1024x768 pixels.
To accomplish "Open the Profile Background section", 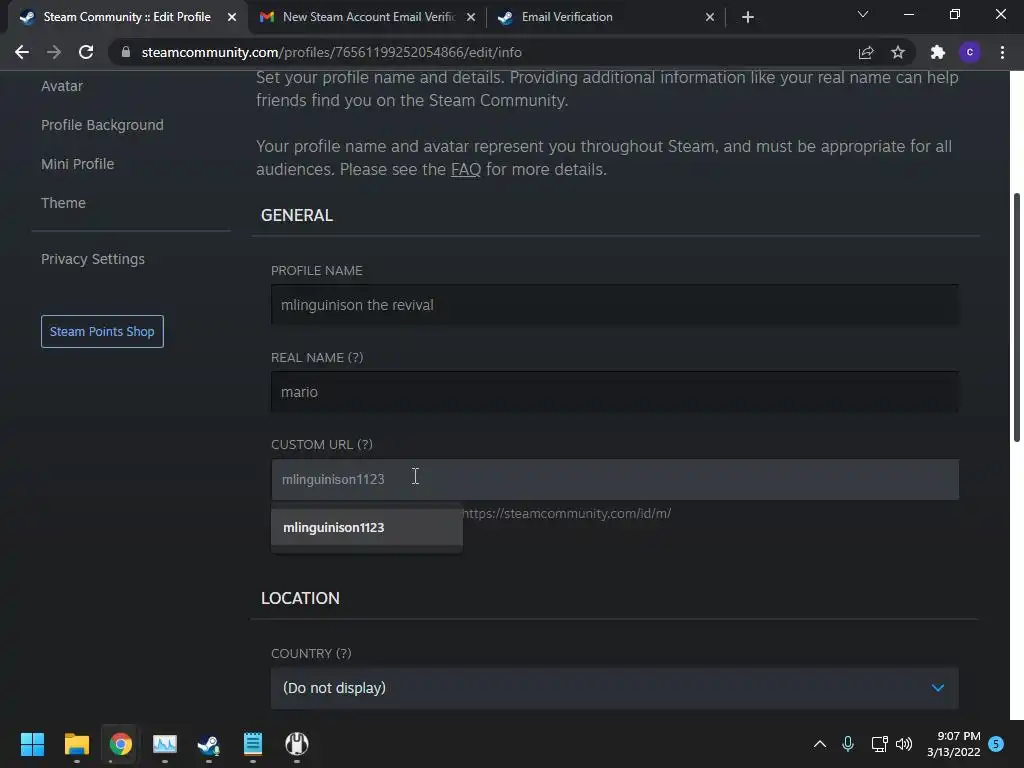I will click(103, 125).
